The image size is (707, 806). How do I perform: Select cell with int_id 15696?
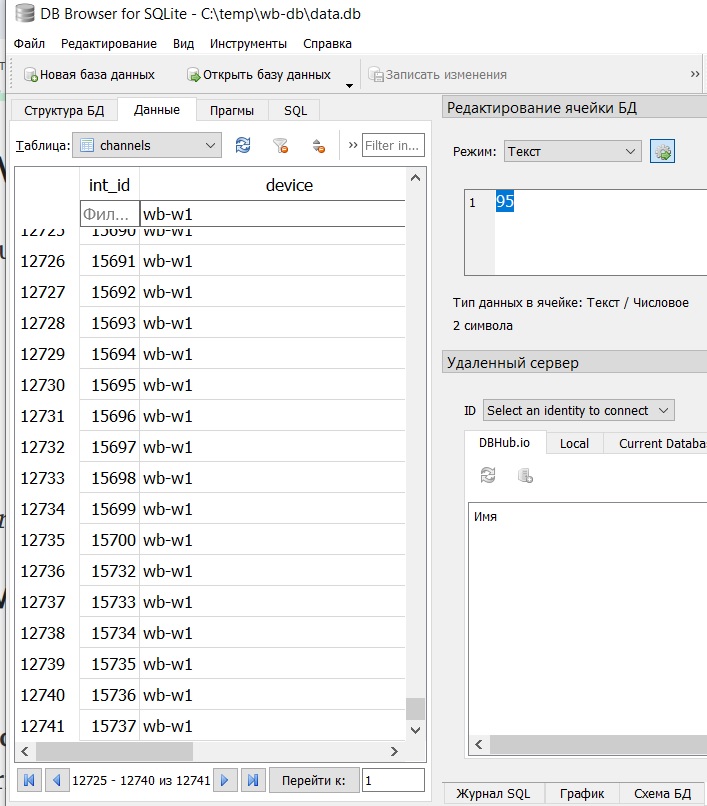[x=110, y=416]
